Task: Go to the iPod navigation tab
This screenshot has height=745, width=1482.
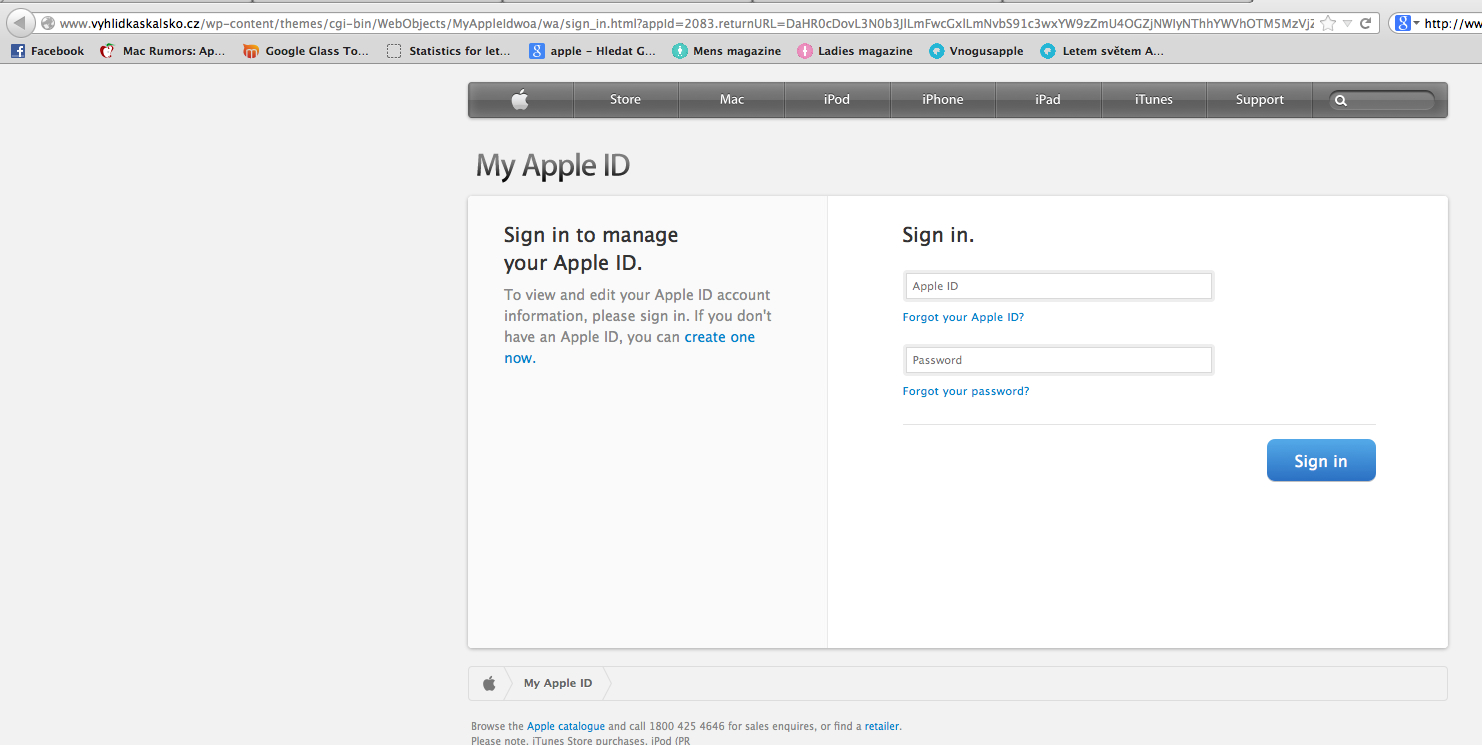Action: tap(837, 99)
